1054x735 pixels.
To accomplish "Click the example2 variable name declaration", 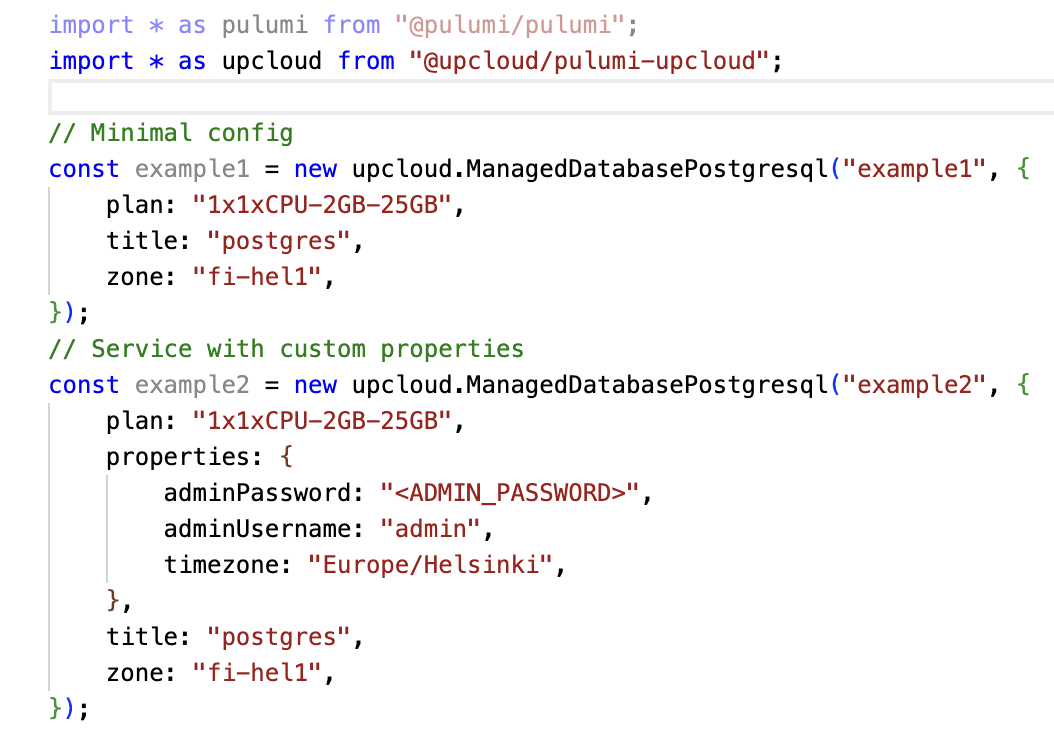I will 177,385.
